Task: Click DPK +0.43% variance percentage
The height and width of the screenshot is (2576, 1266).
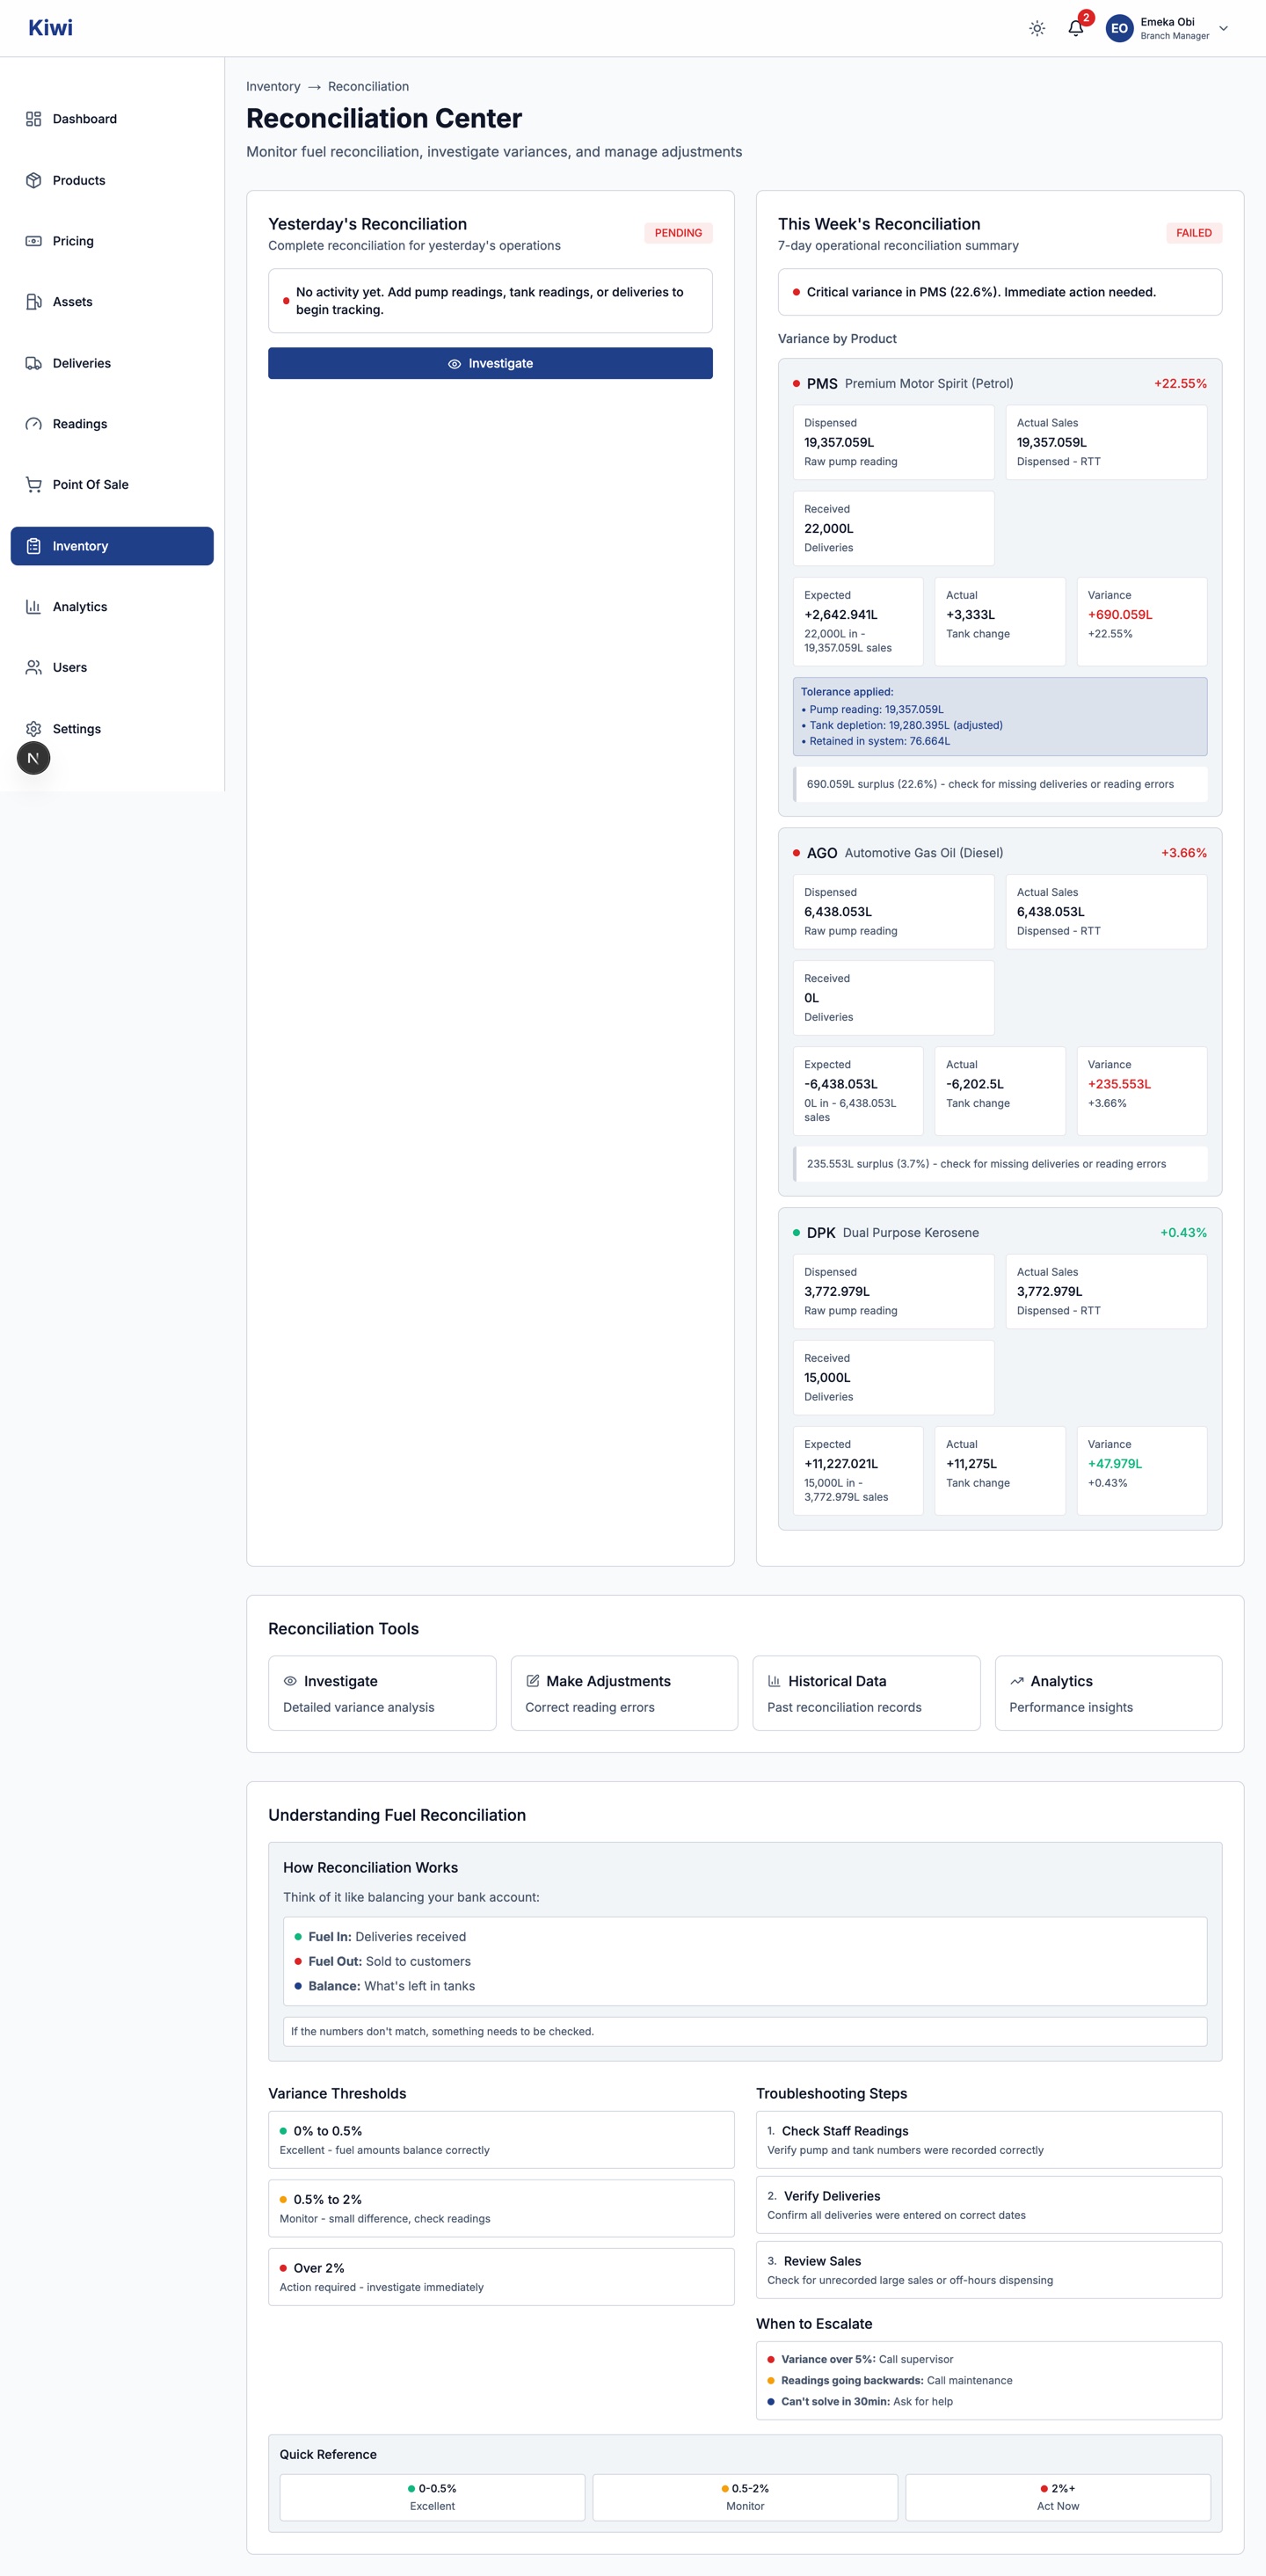Action: pyautogui.click(x=1183, y=1233)
